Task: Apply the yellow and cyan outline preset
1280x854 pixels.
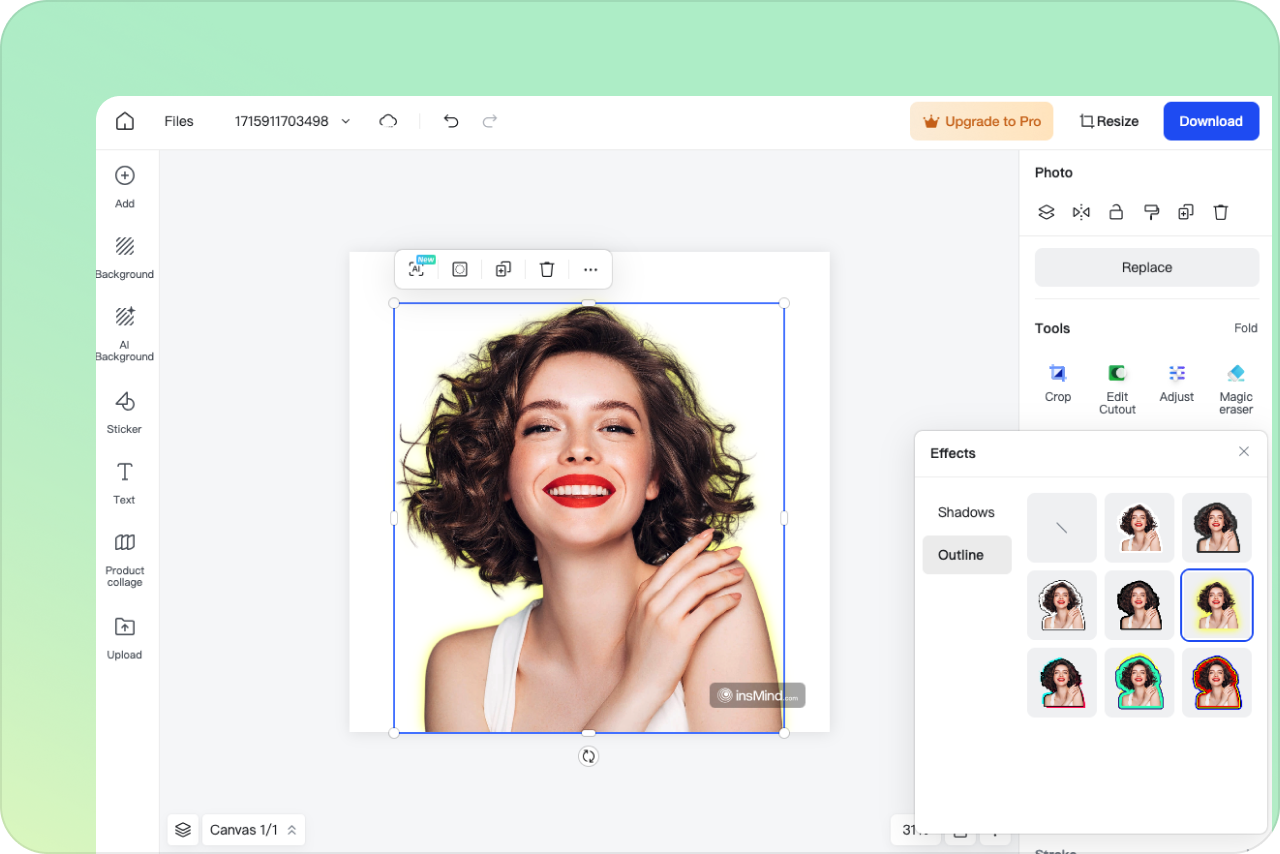Action: point(1140,683)
